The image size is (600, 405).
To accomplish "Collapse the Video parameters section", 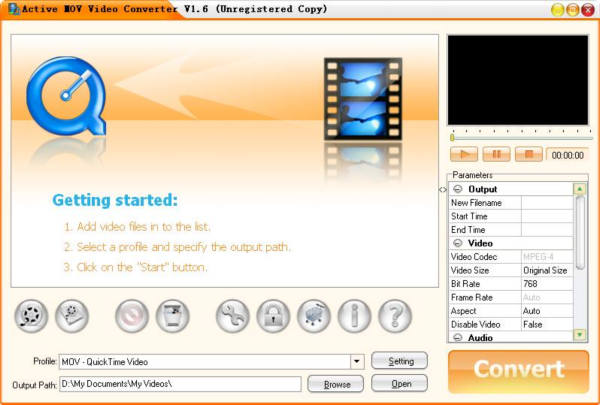I will (x=458, y=243).
